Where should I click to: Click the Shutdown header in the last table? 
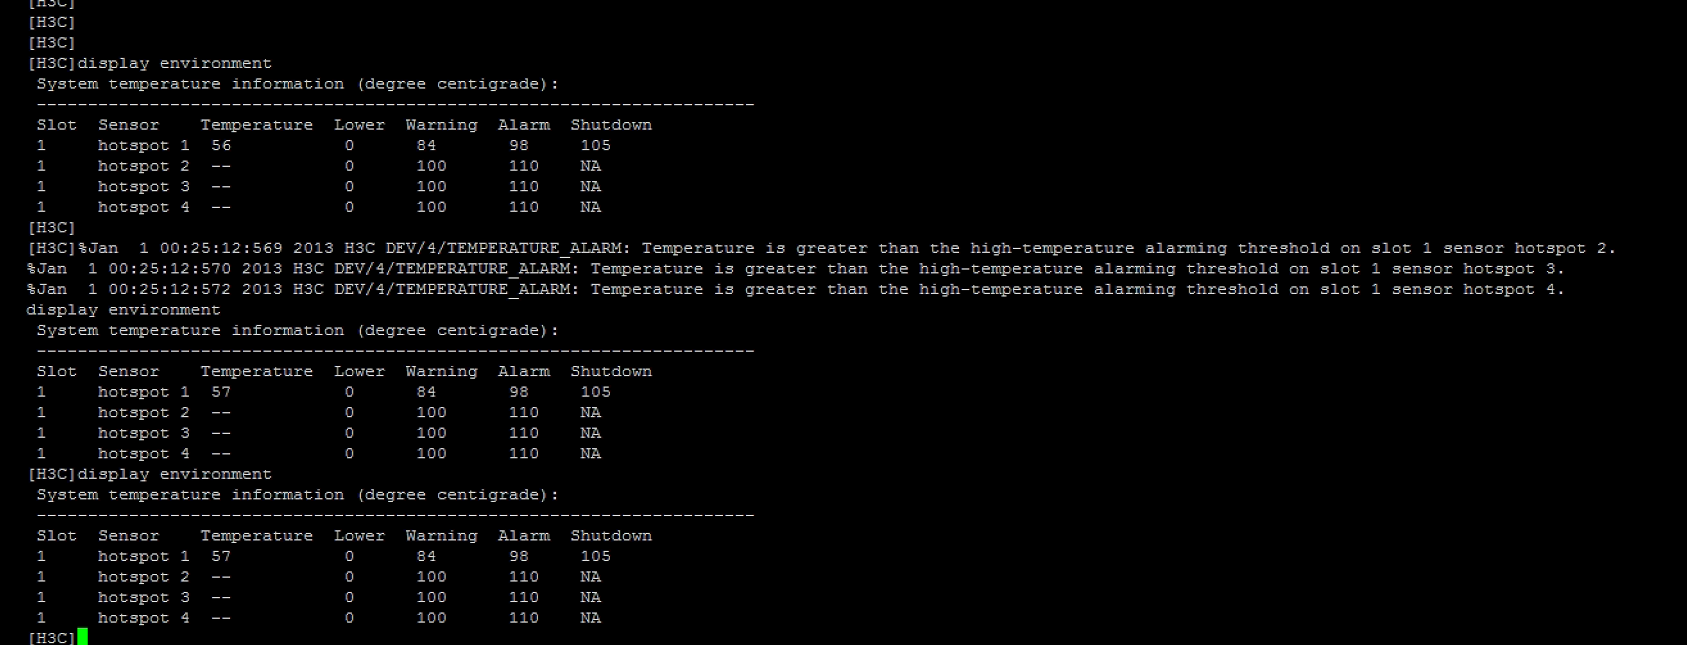(x=611, y=536)
